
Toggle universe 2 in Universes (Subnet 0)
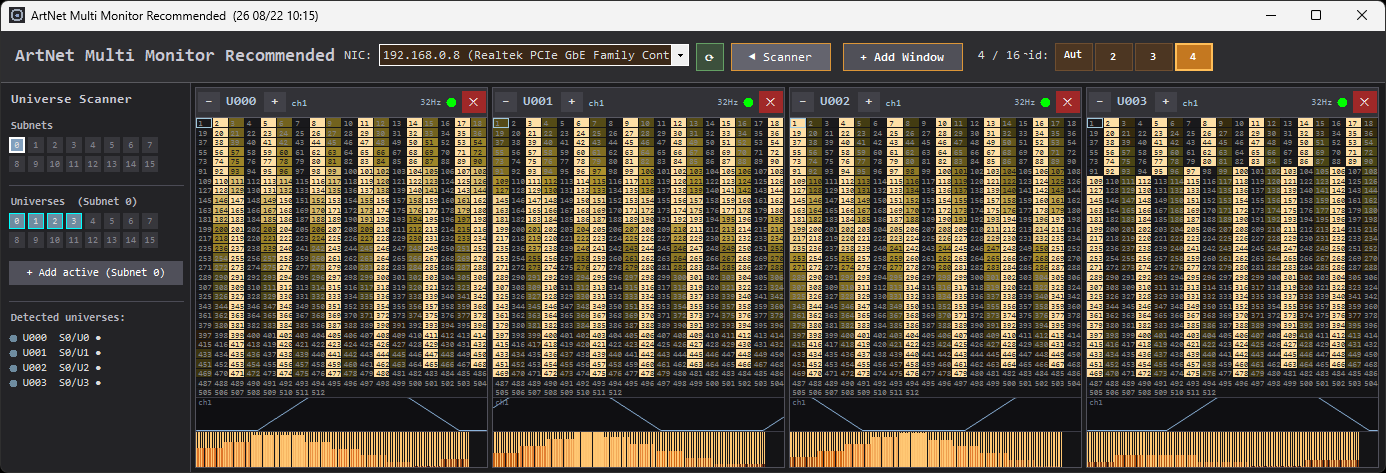pyautogui.click(x=55, y=221)
